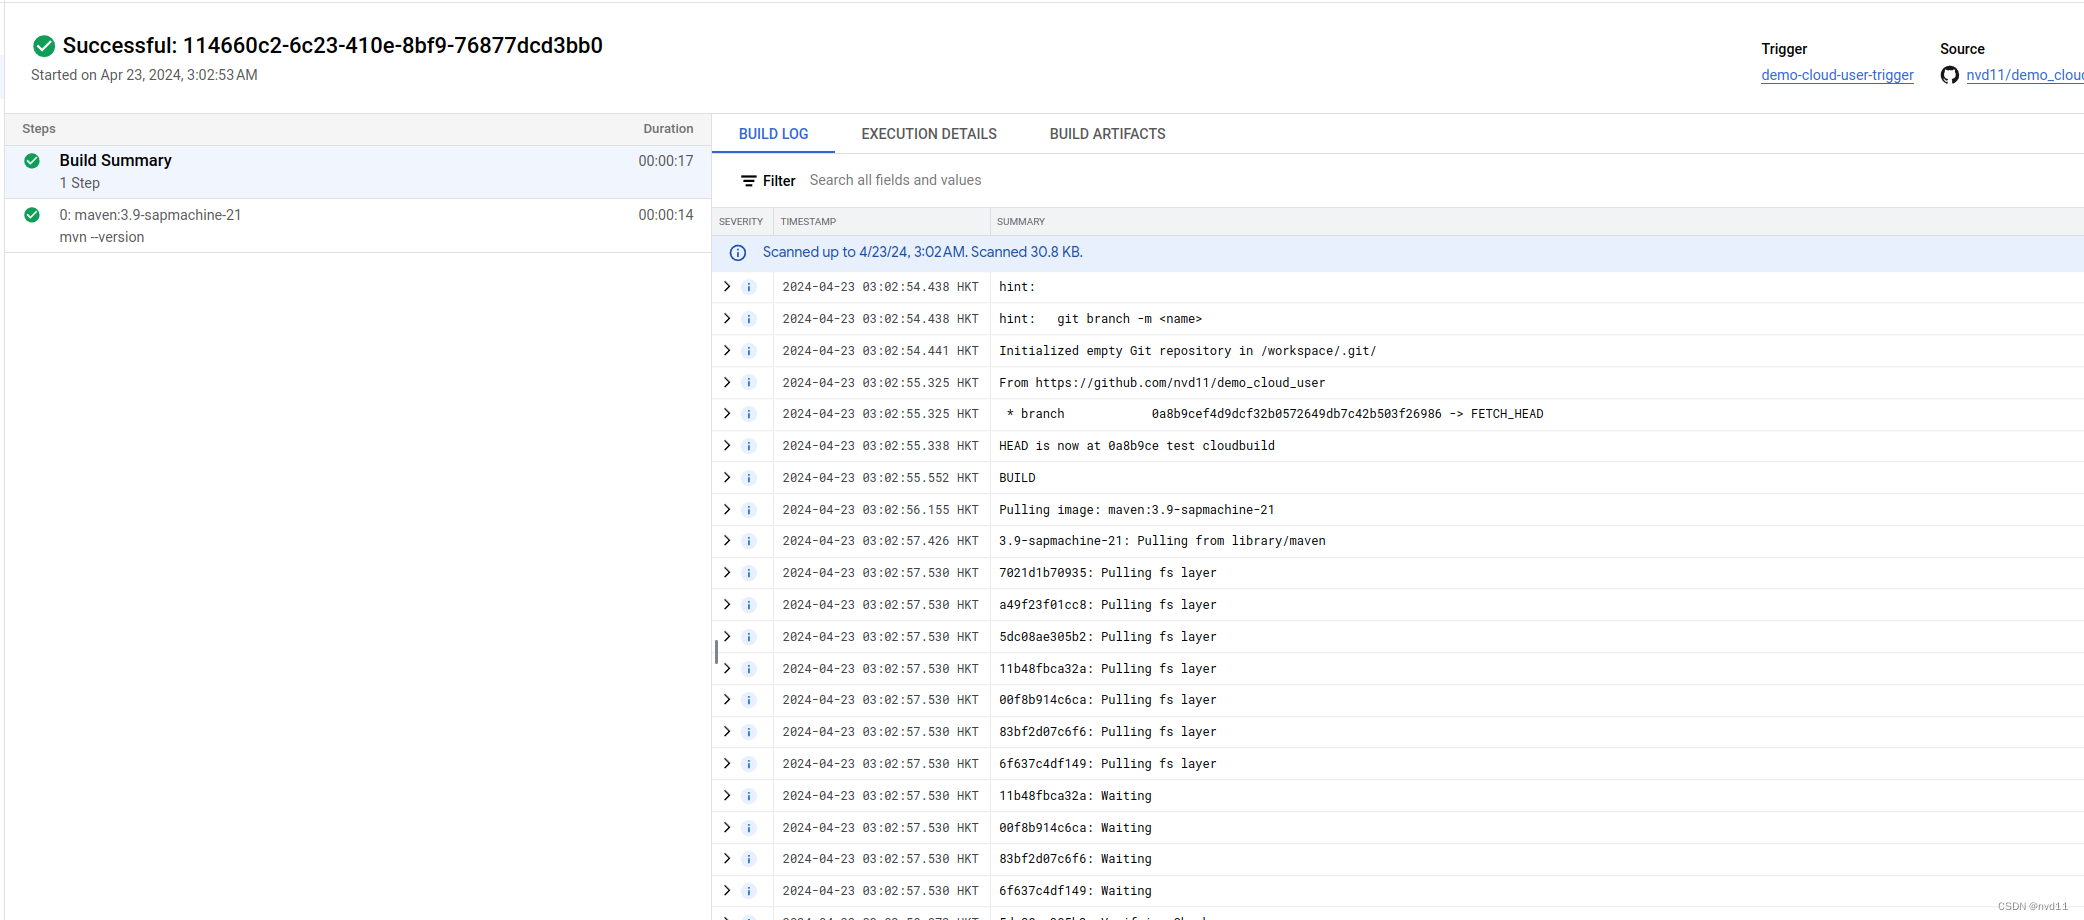Expand '00f8b914c6ca: Pulling fs layer' entry
Image resolution: width=2084 pixels, height=920 pixels.
pyautogui.click(x=727, y=700)
